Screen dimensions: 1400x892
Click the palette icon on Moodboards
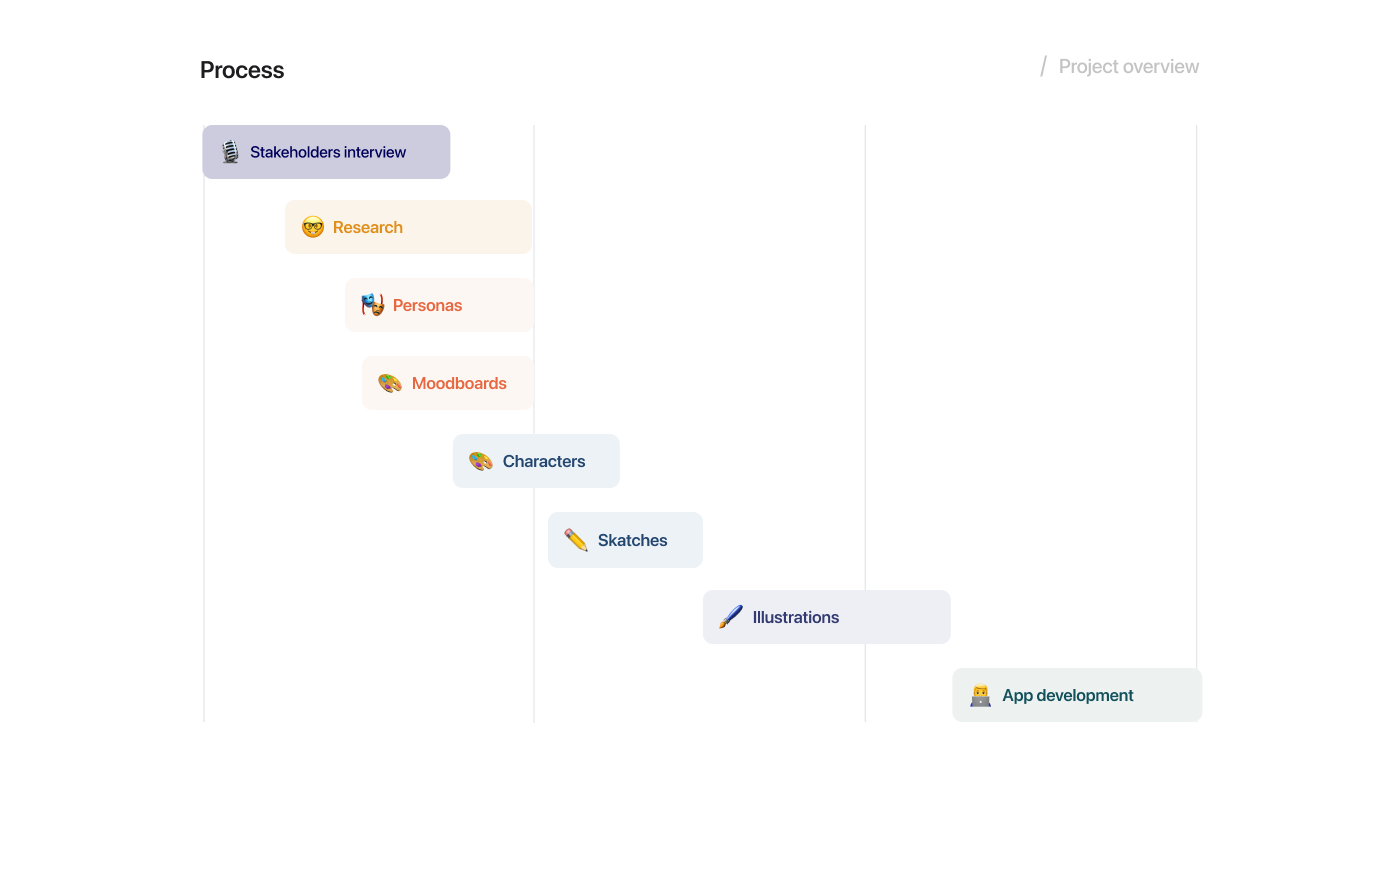point(390,383)
